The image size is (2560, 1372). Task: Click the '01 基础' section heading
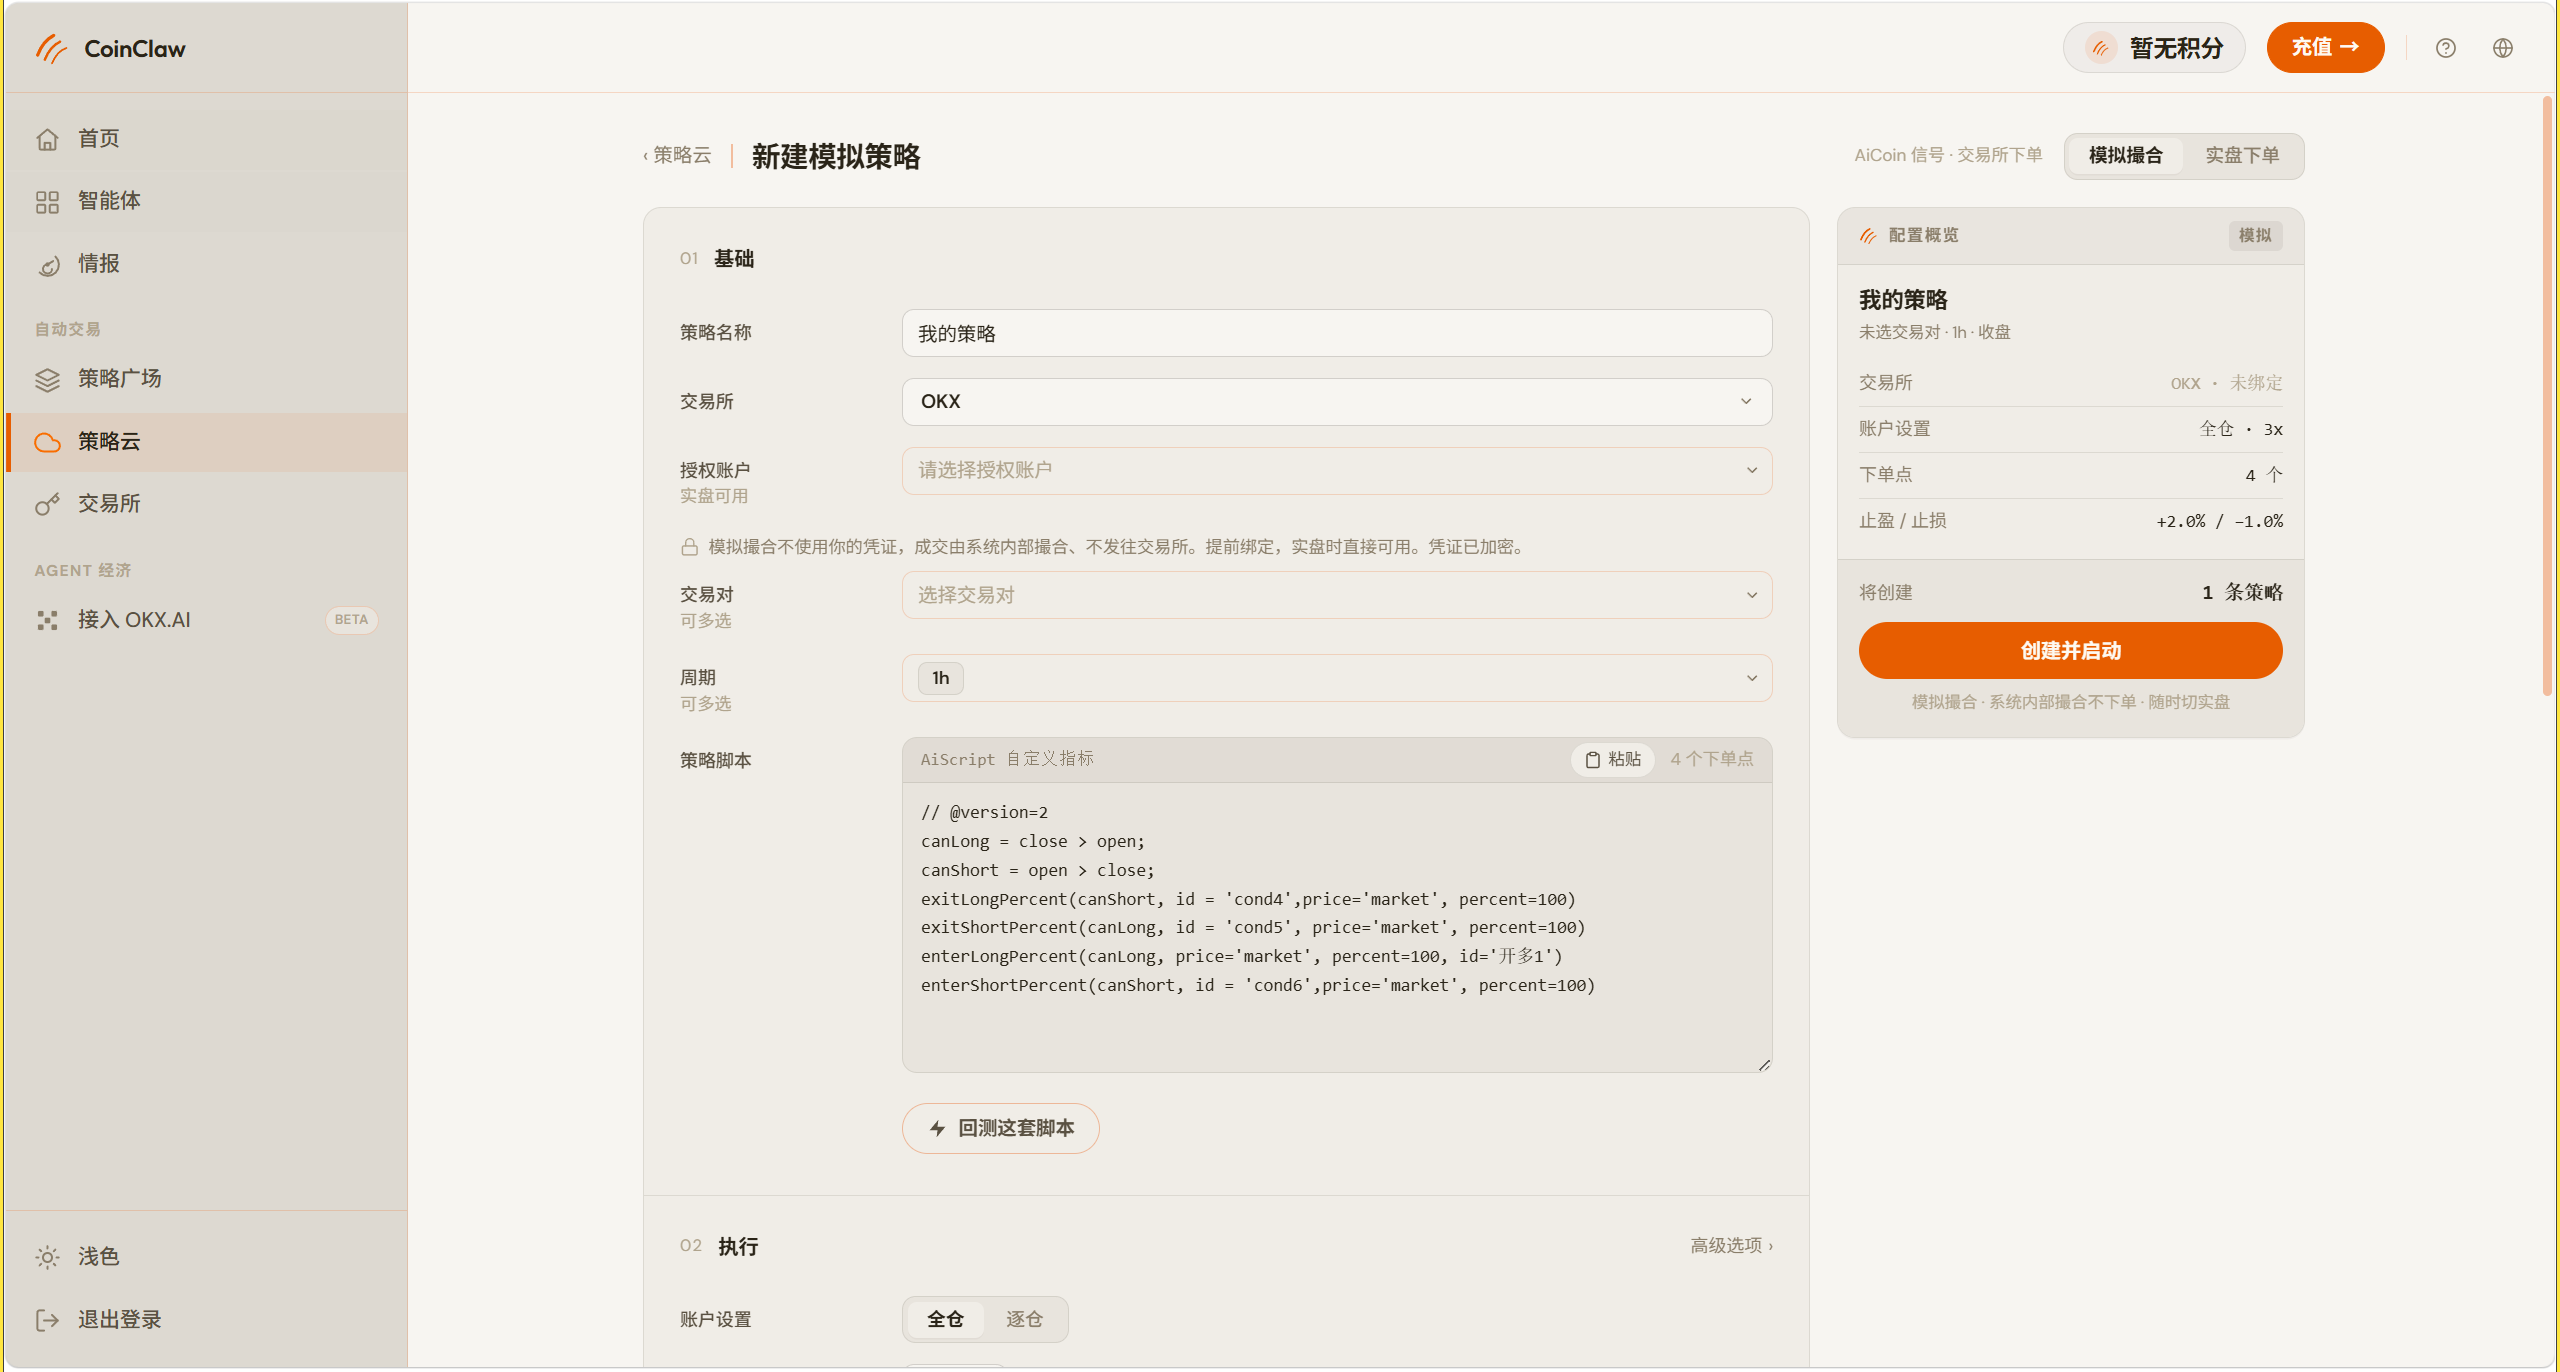pos(716,259)
